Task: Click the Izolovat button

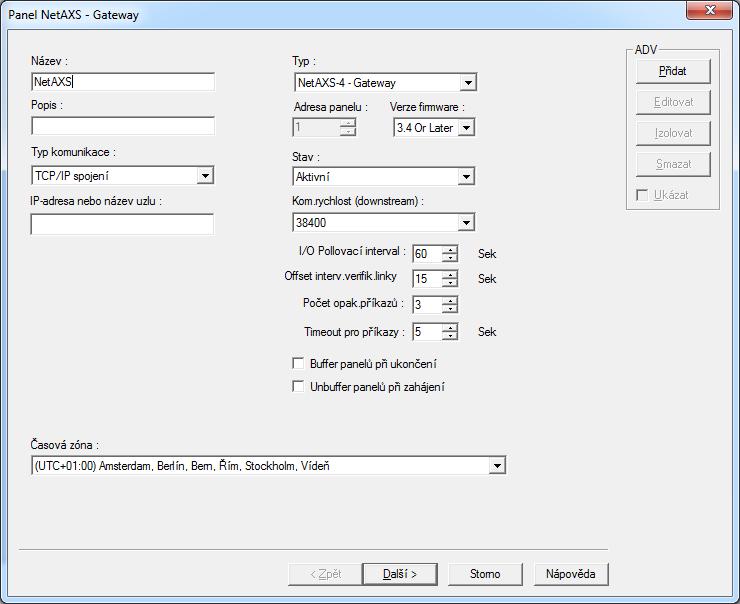Action: pyautogui.click(x=673, y=133)
